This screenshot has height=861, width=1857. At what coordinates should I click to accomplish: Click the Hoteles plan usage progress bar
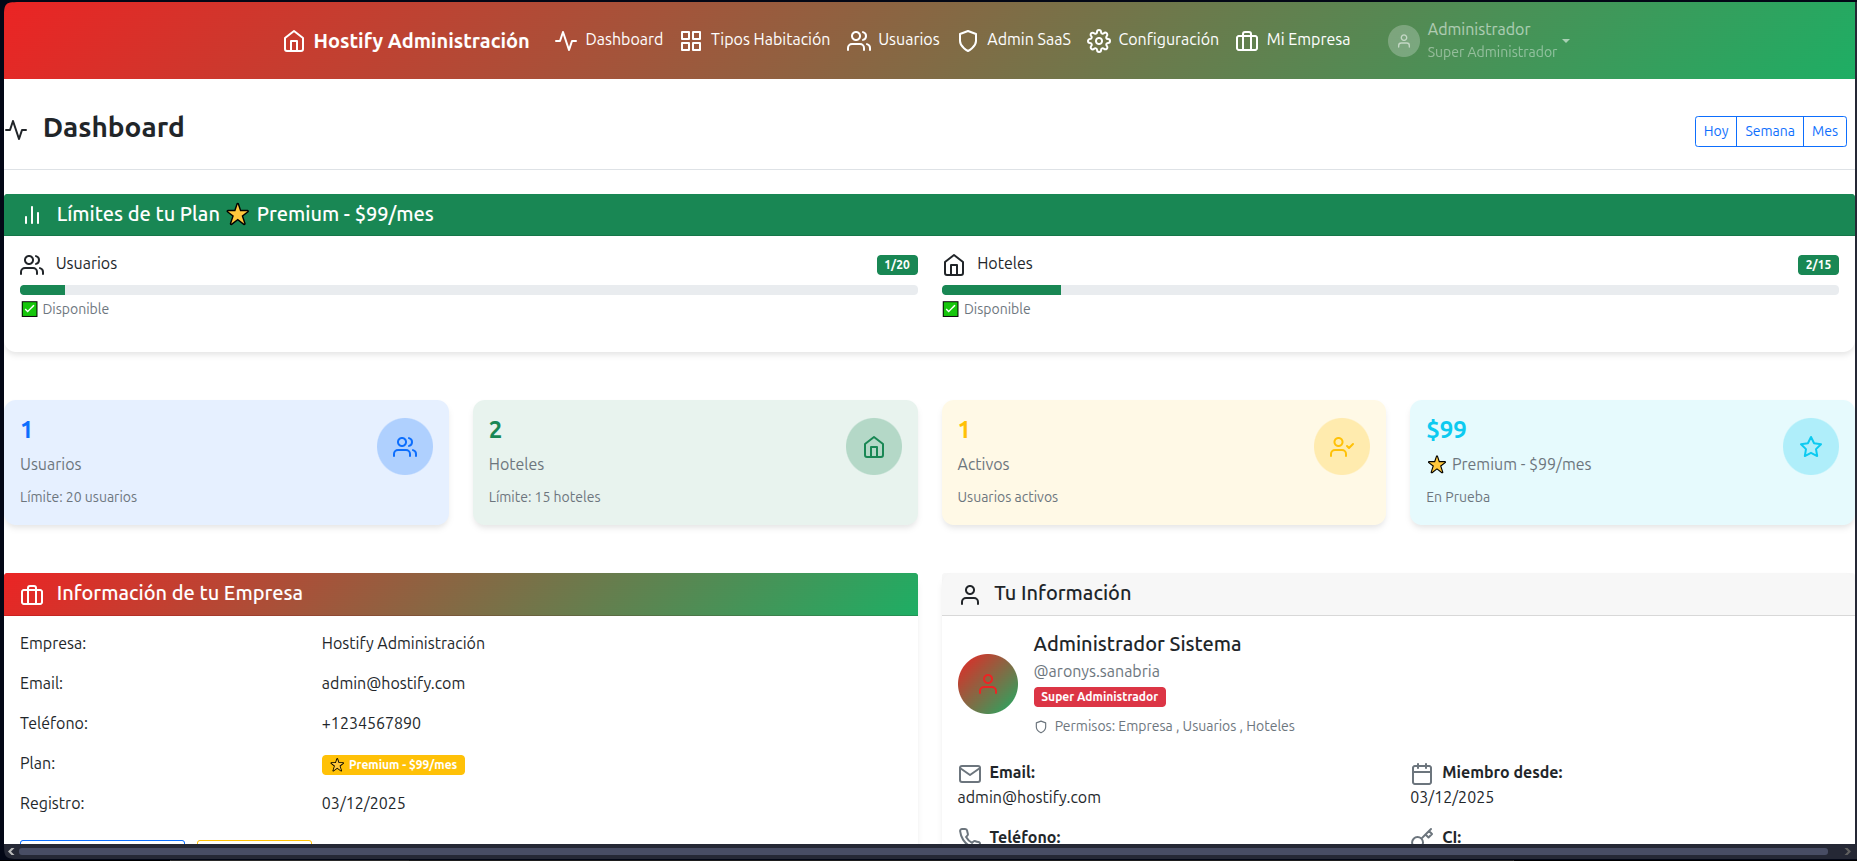coord(1389,290)
